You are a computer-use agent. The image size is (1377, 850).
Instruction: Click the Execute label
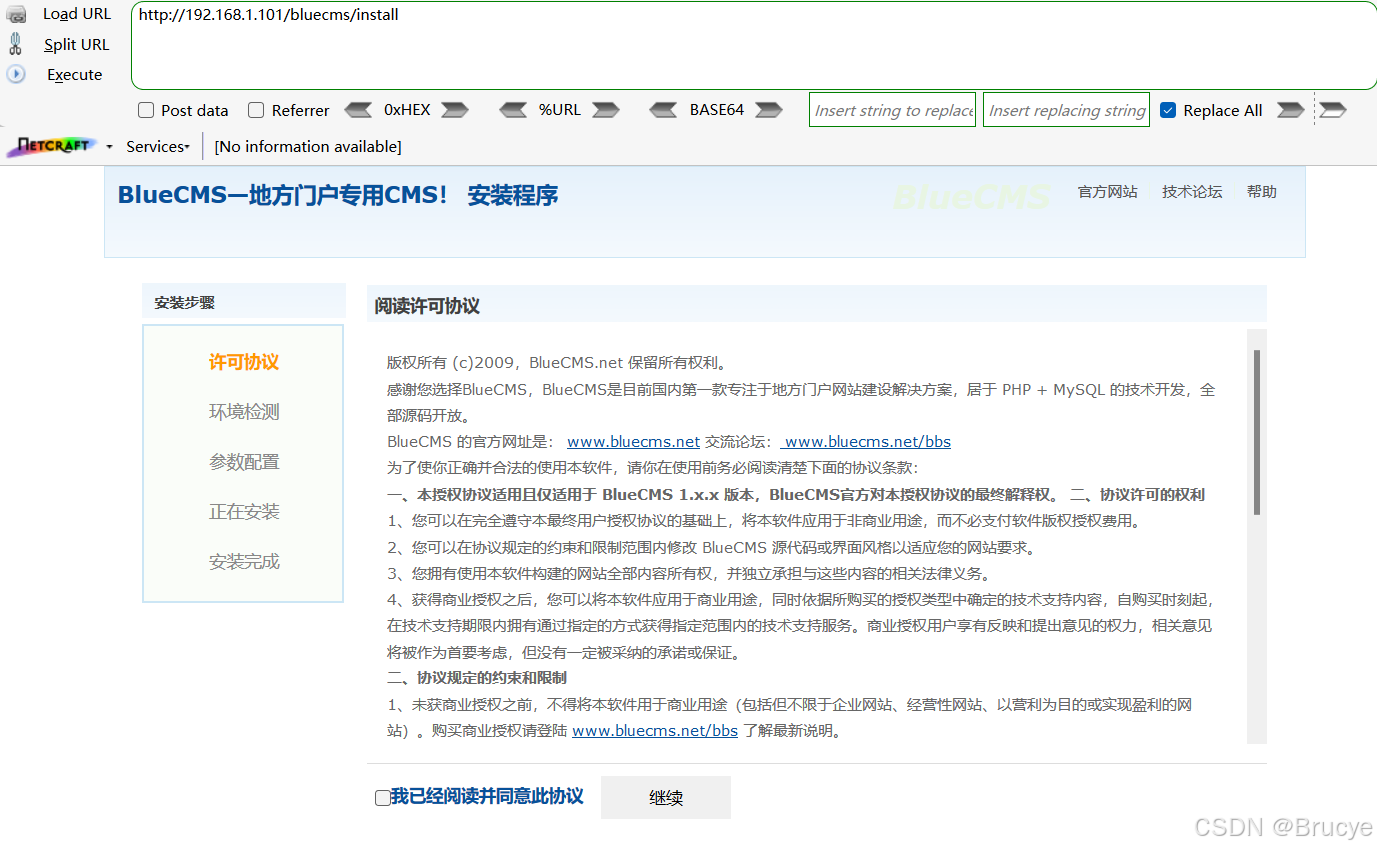pos(75,74)
